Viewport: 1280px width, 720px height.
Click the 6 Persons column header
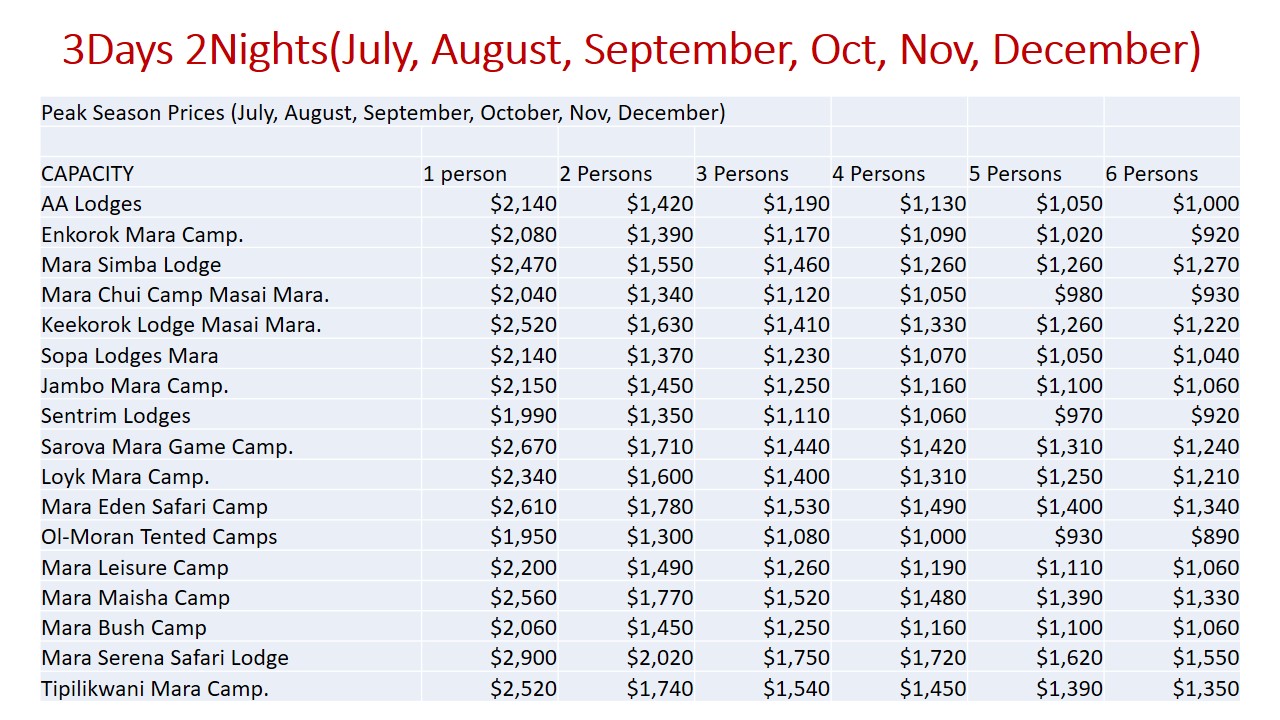point(1151,174)
